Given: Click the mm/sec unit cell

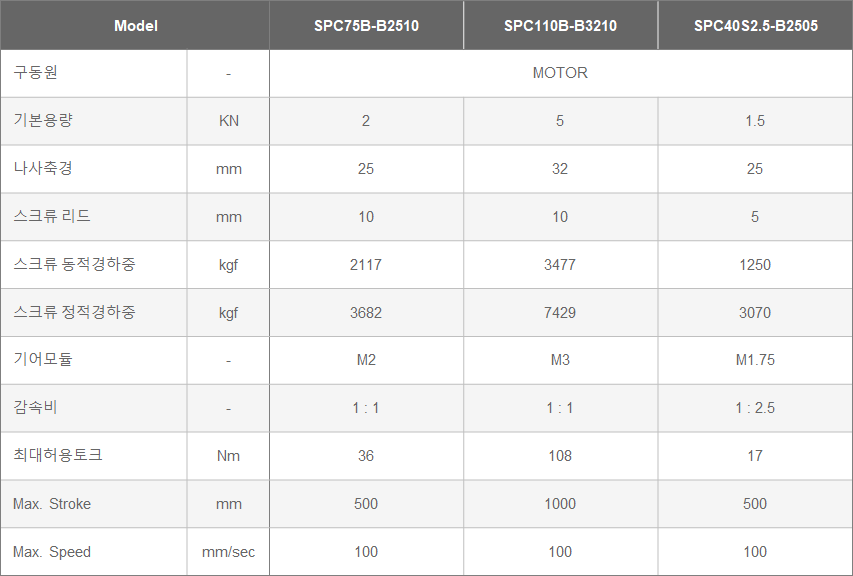Looking at the screenshot, I should (229, 552).
